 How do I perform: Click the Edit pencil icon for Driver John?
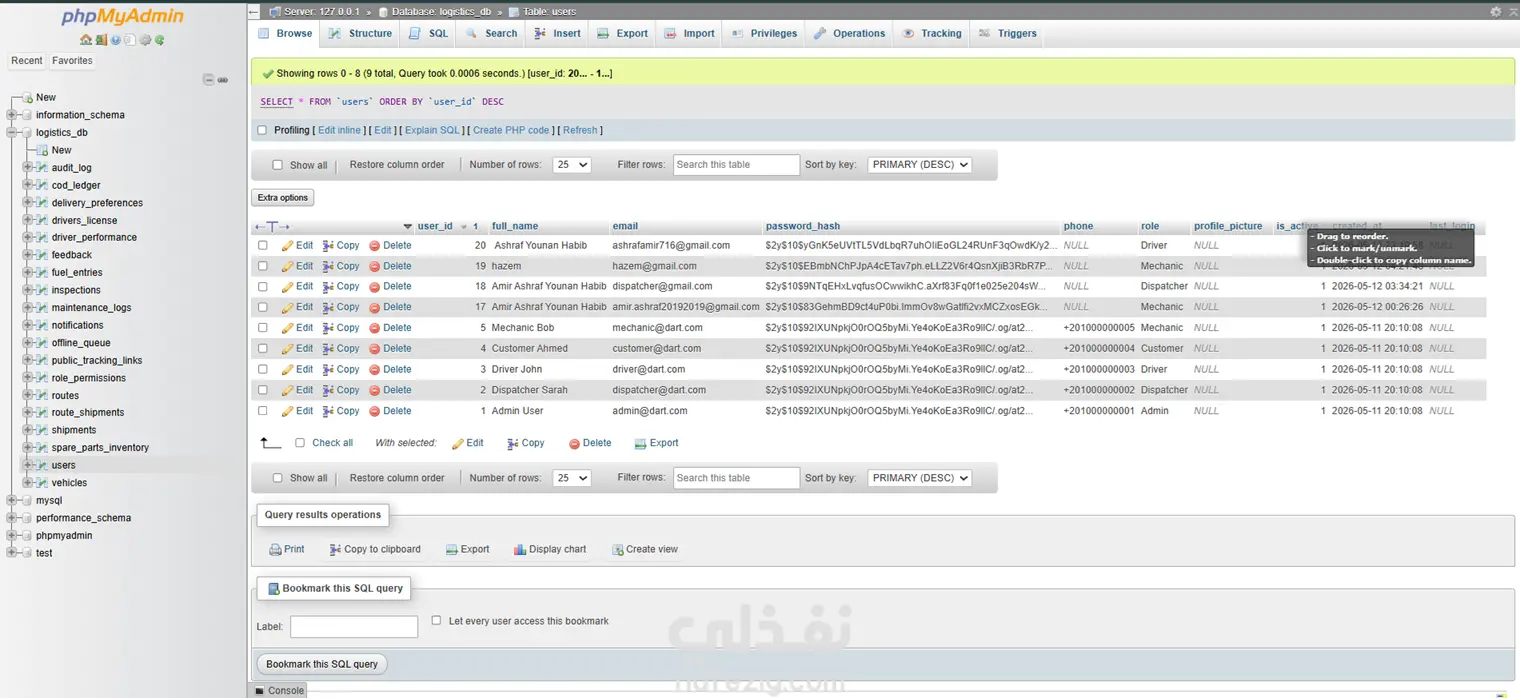click(x=287, y=370)
